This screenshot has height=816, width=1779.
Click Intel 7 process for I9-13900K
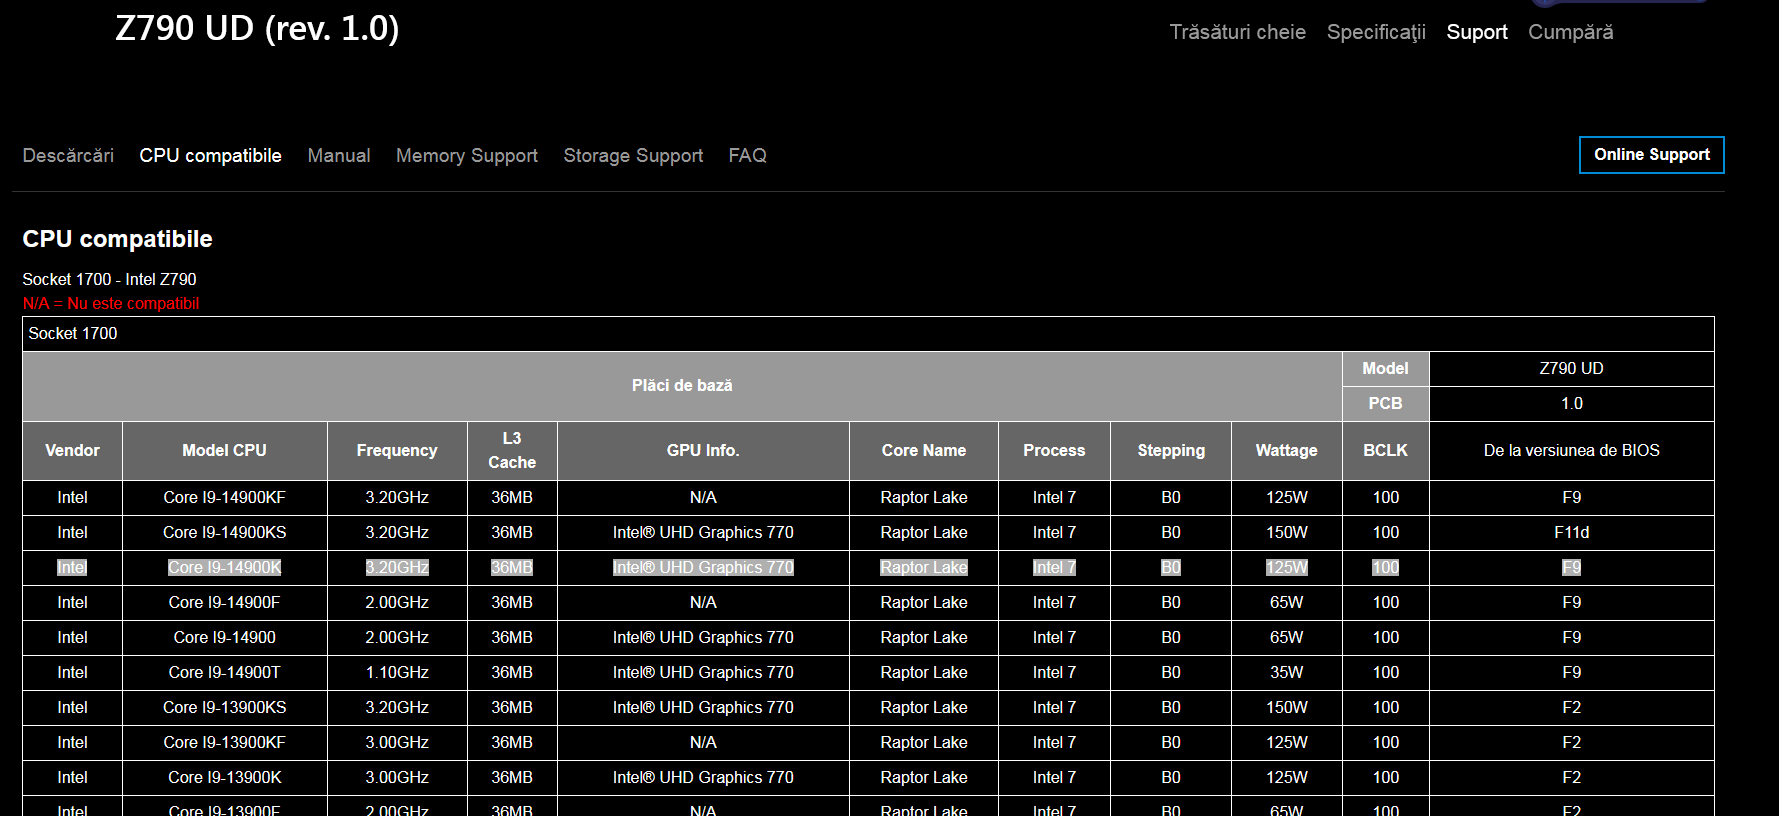pyautogui.click(x=1054, y=778)
